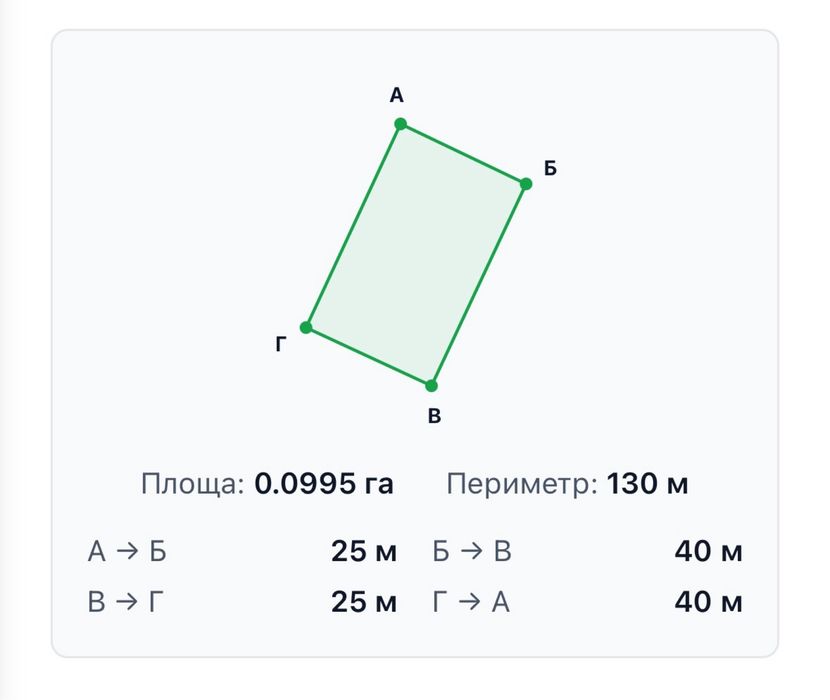Click the label Б beside the polygon

click(550, 168)
